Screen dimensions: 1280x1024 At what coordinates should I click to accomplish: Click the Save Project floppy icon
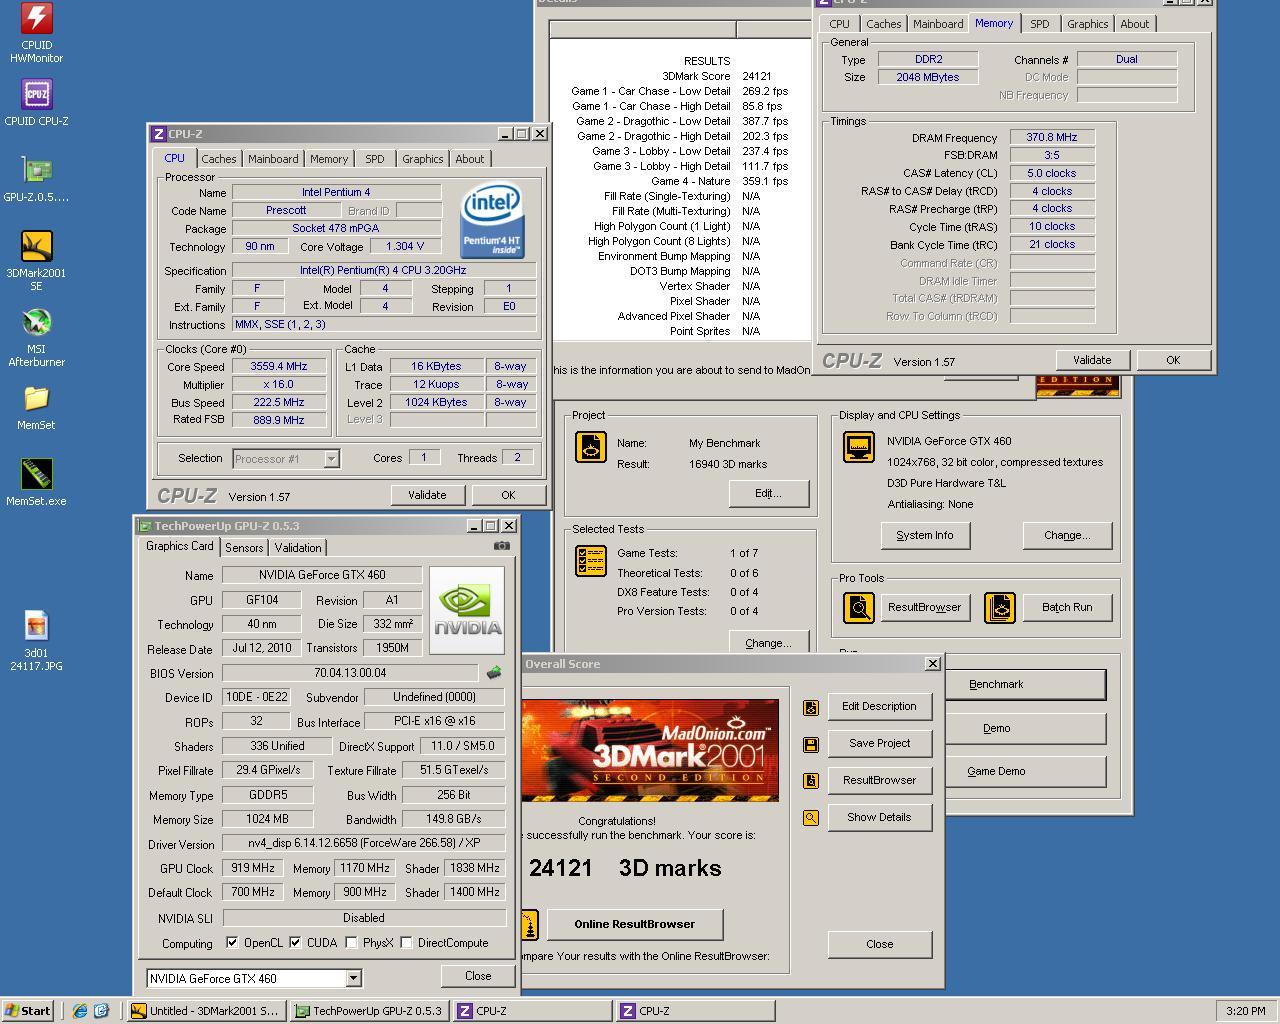tap(811, 744)
